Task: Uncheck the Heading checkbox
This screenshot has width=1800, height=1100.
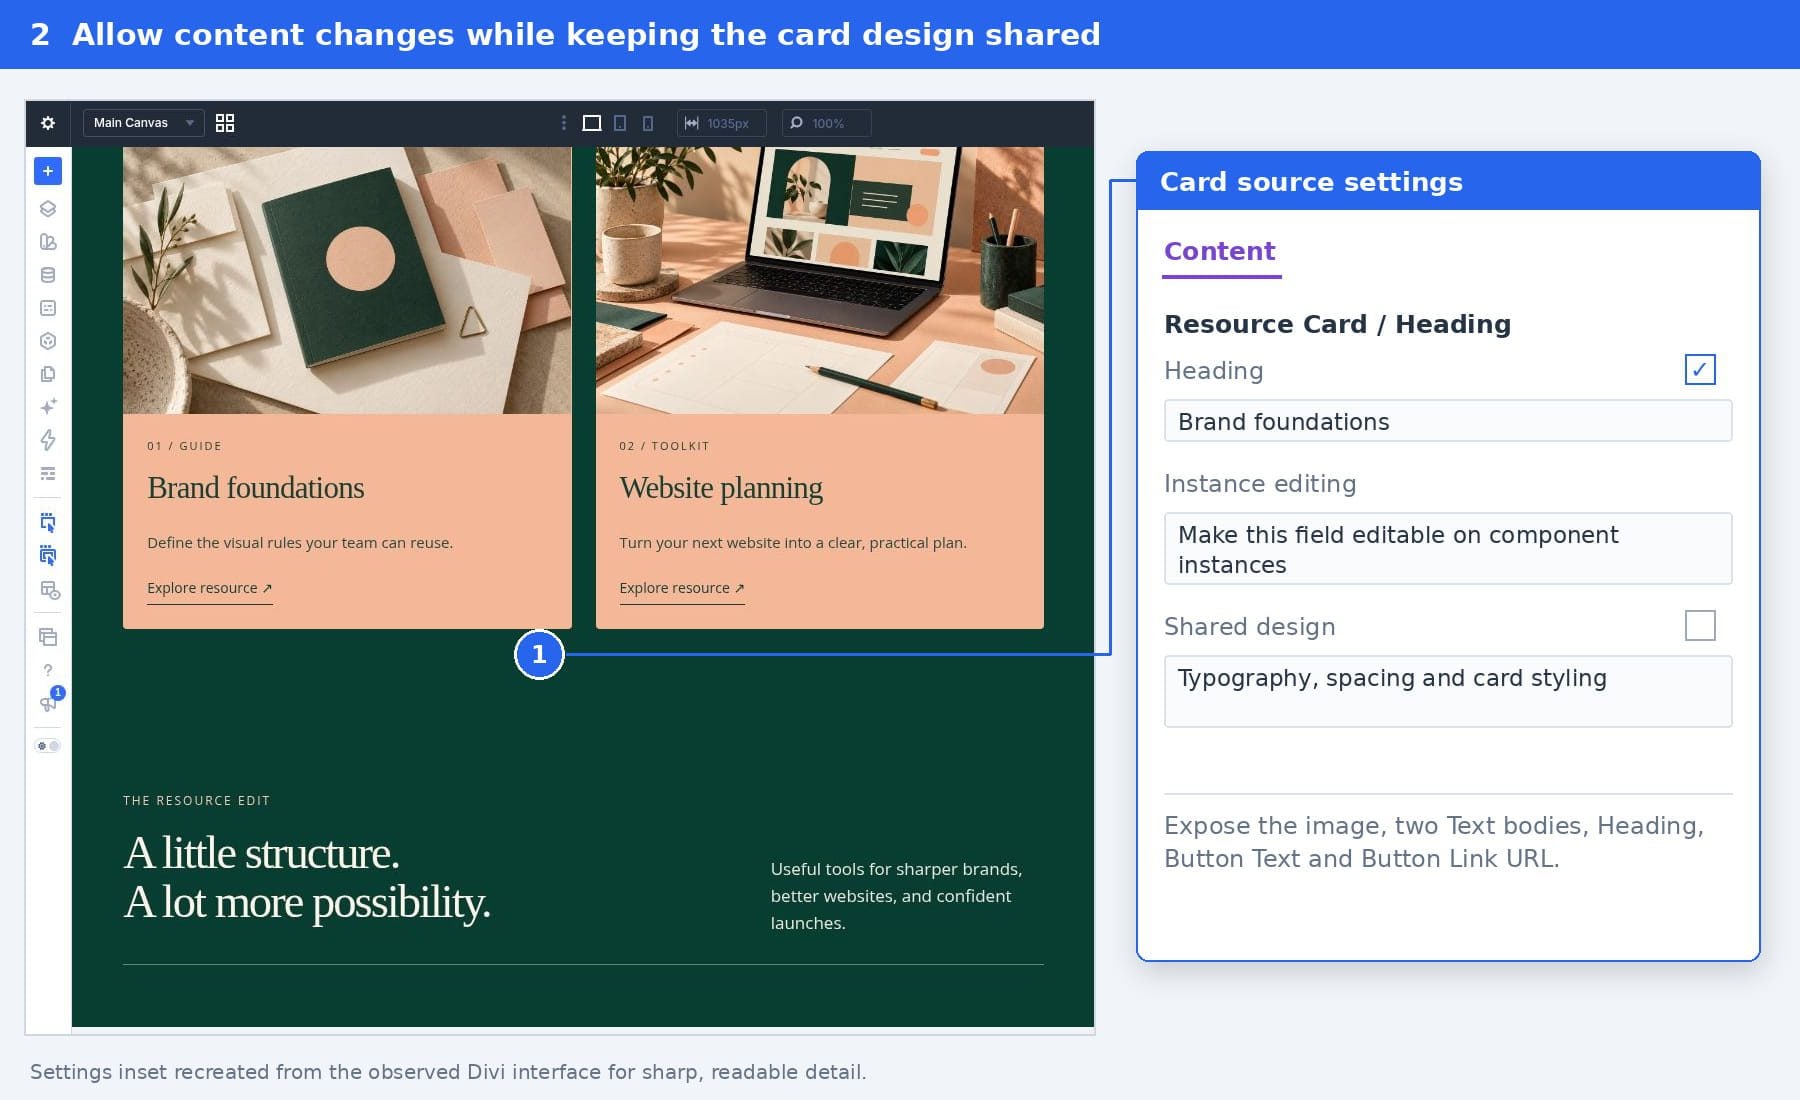Action: pos(1700,370)
